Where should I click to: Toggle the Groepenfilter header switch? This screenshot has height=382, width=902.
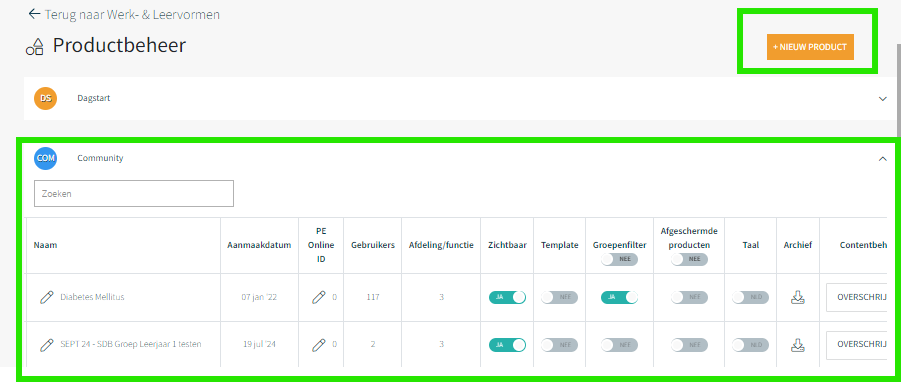620,259
